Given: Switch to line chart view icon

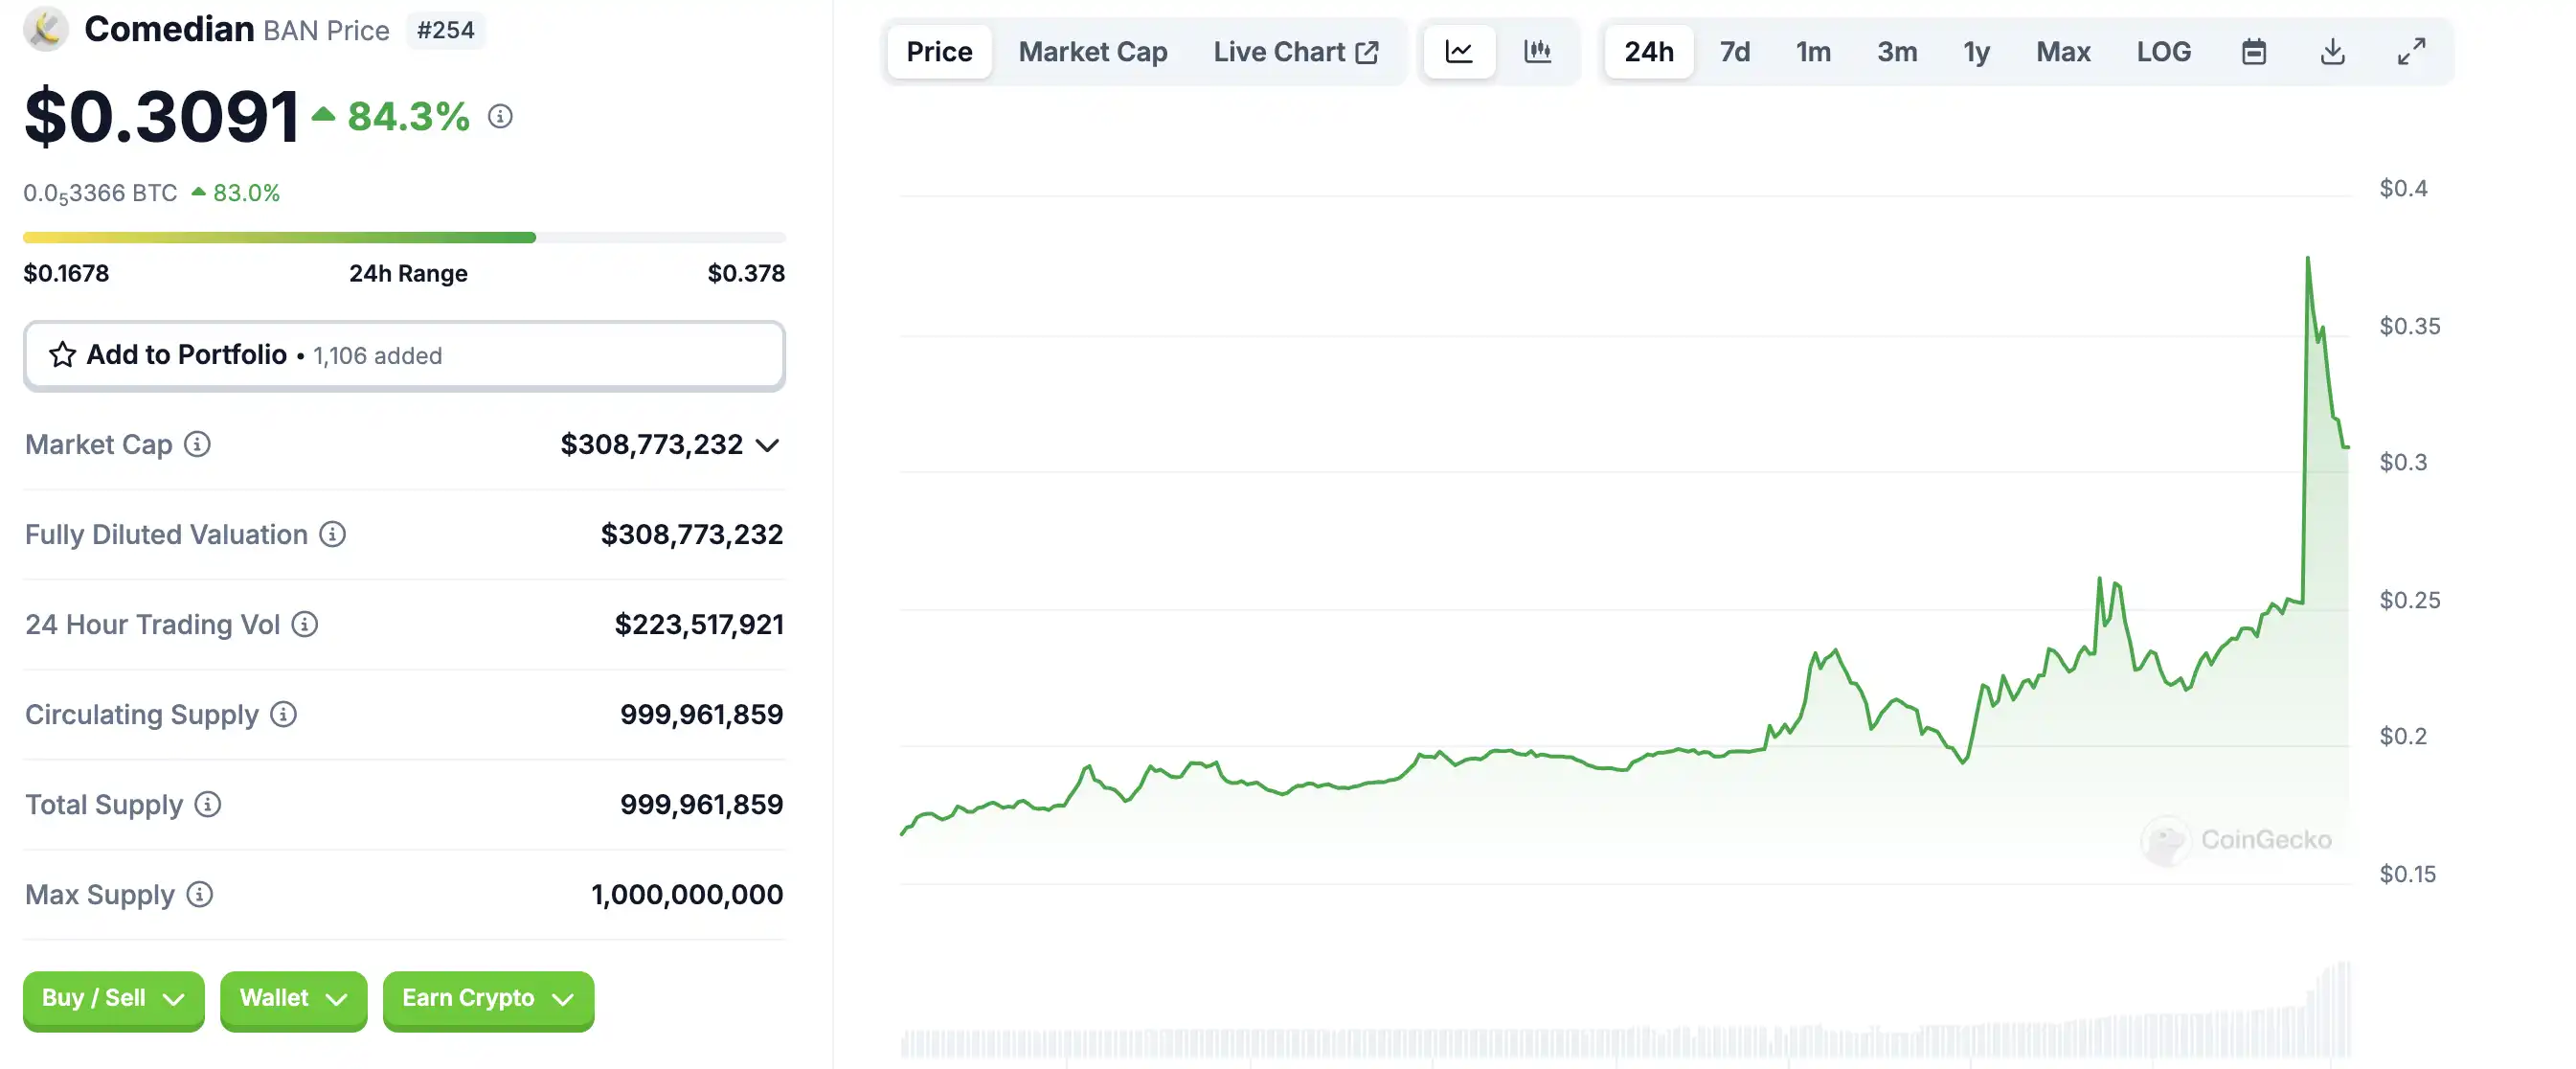Looking at the screenshot, I should pyautogui.click(x=1459, y=51).
